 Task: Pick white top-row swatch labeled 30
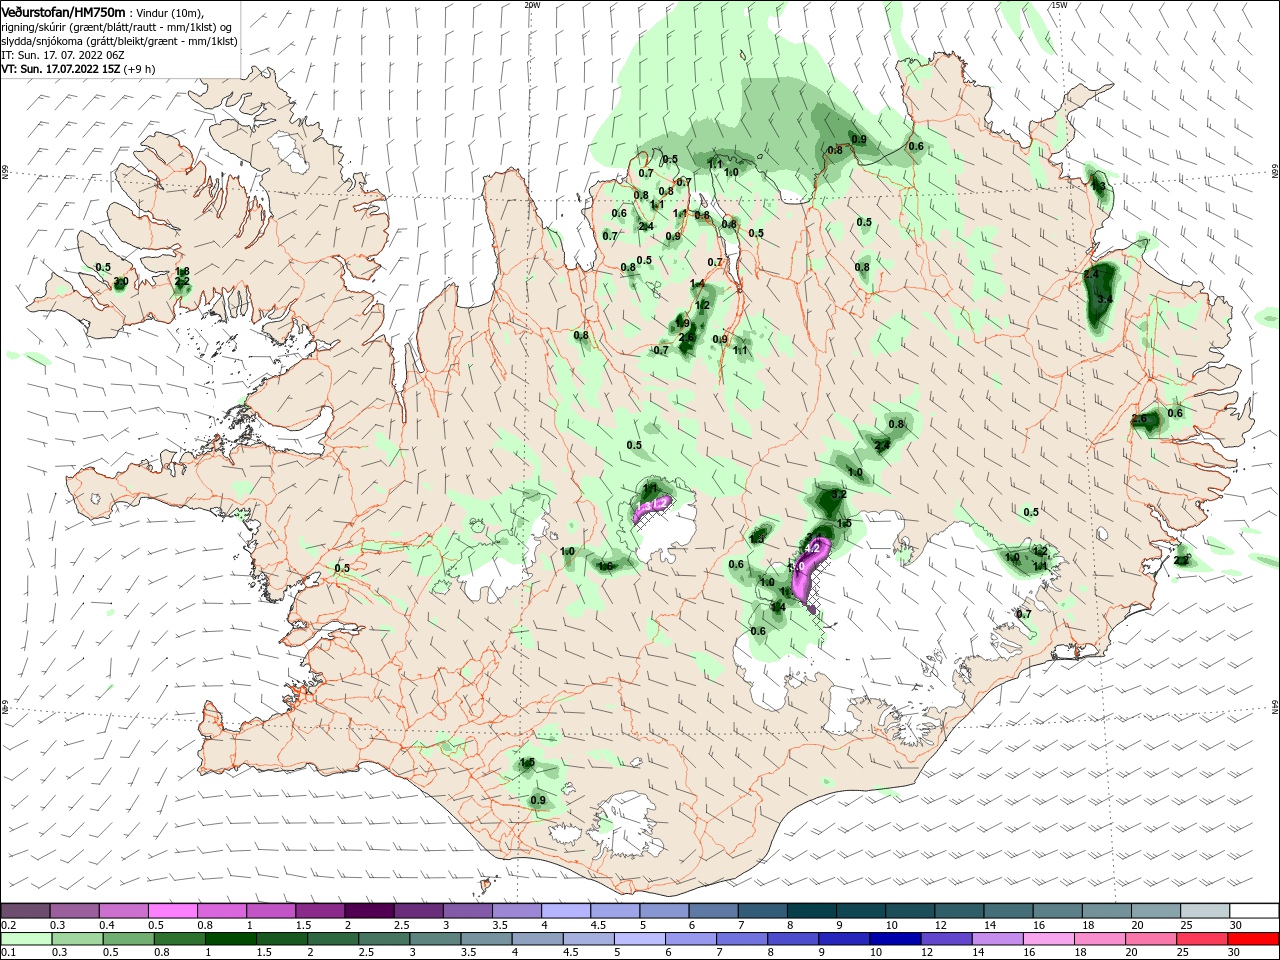pyautogui.click(x=1254, y=911)
